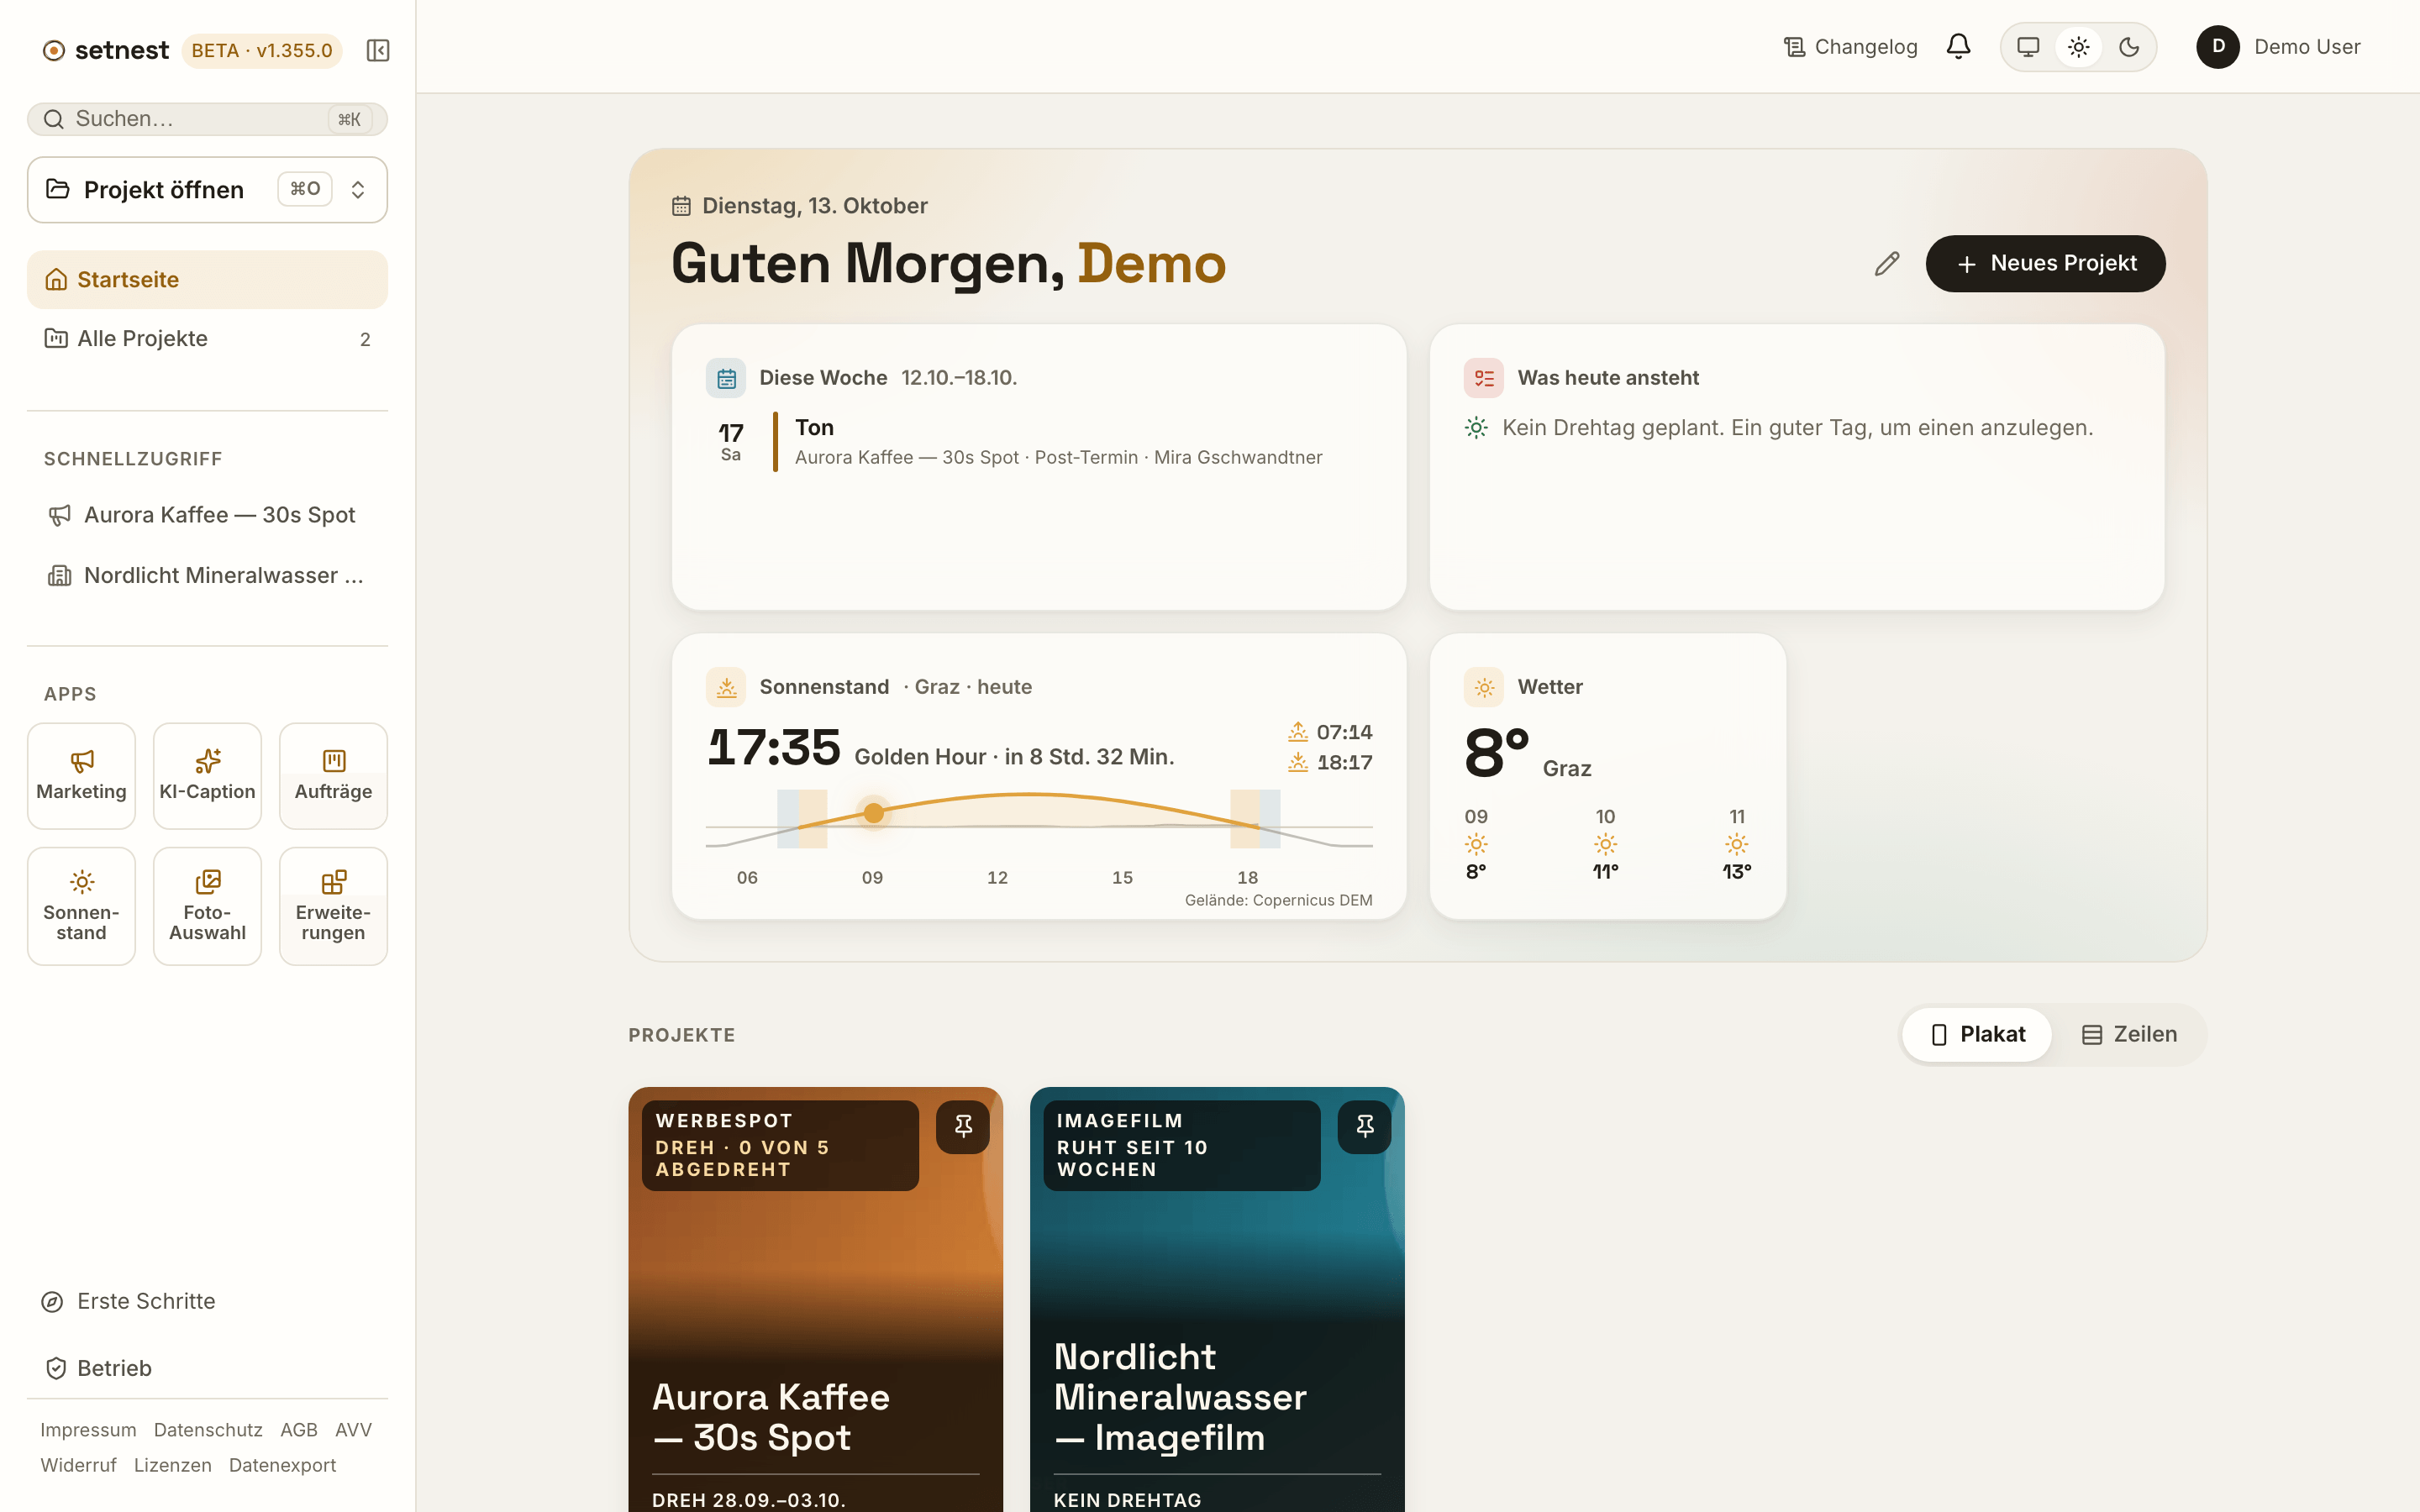Viewport: 2420px width, 1512px height.
Task: Click the Wetter widget sun icon
Action: [x=1484, y=687]
